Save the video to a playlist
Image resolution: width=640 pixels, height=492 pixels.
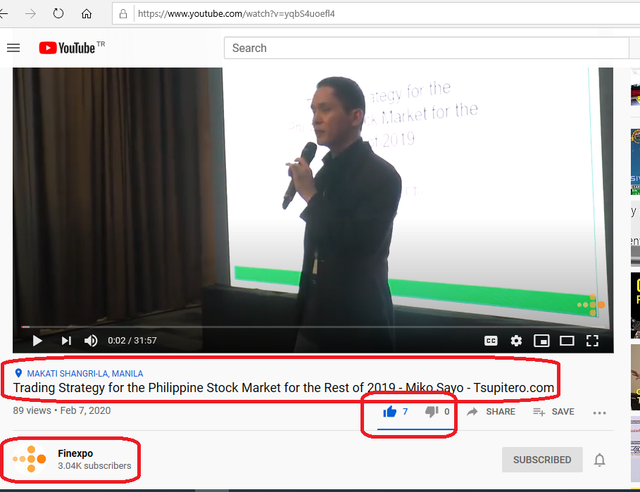553,412
